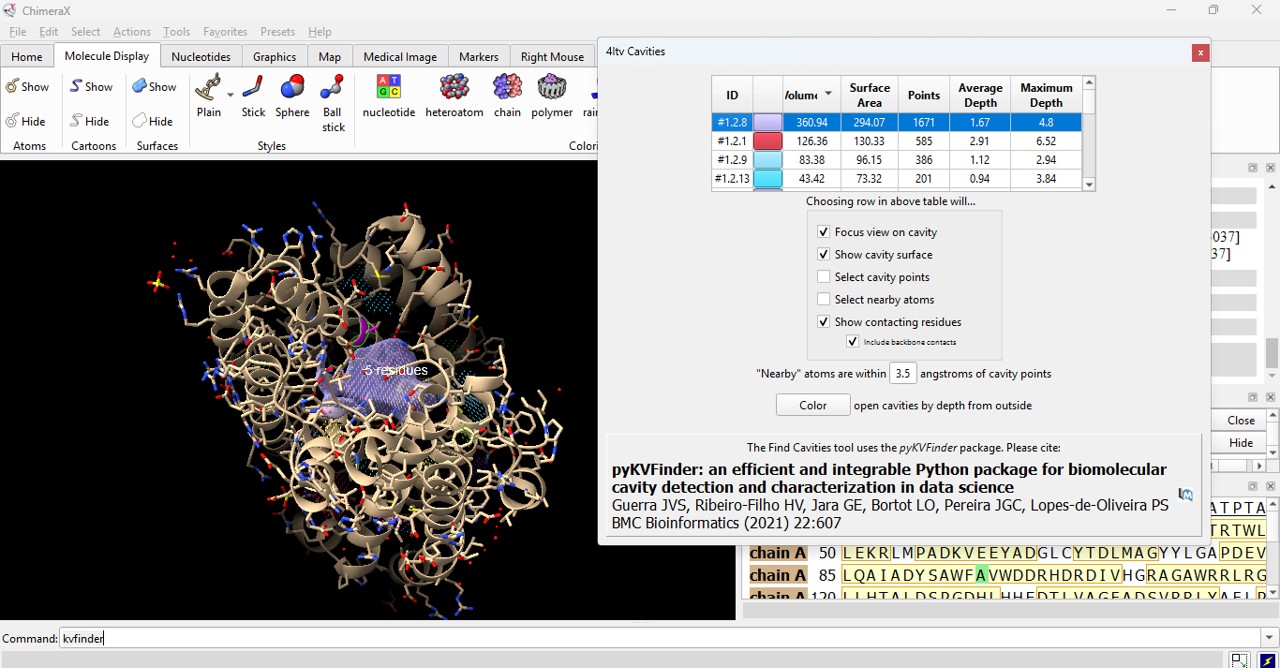Enable Select cavity points checkbox
The width and height of the screenshot is (1280, 668).
pos(824,277)
